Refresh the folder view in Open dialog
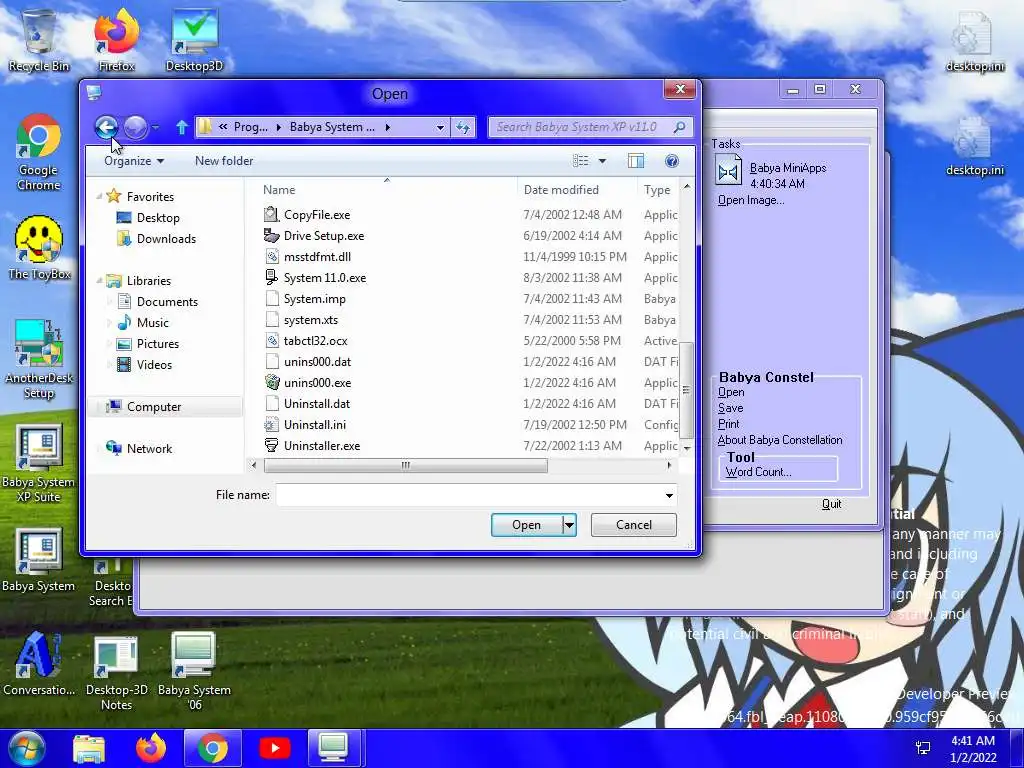The width and height of the screenshot is (1024, 768). pos(463,127)
